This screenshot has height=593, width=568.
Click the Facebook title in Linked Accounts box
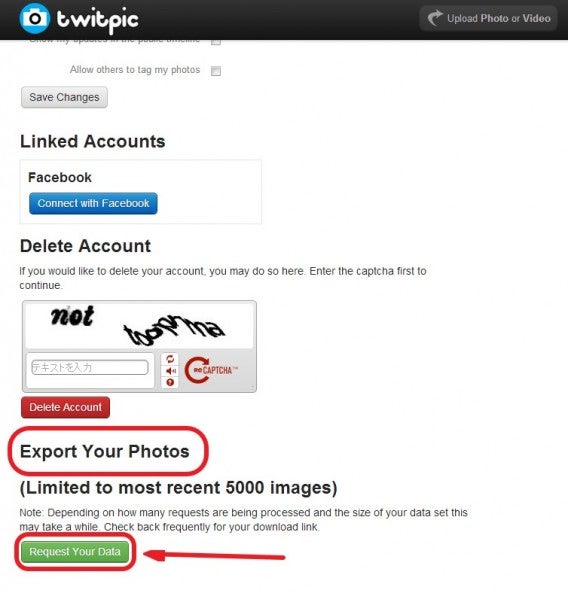pos(60,177)
